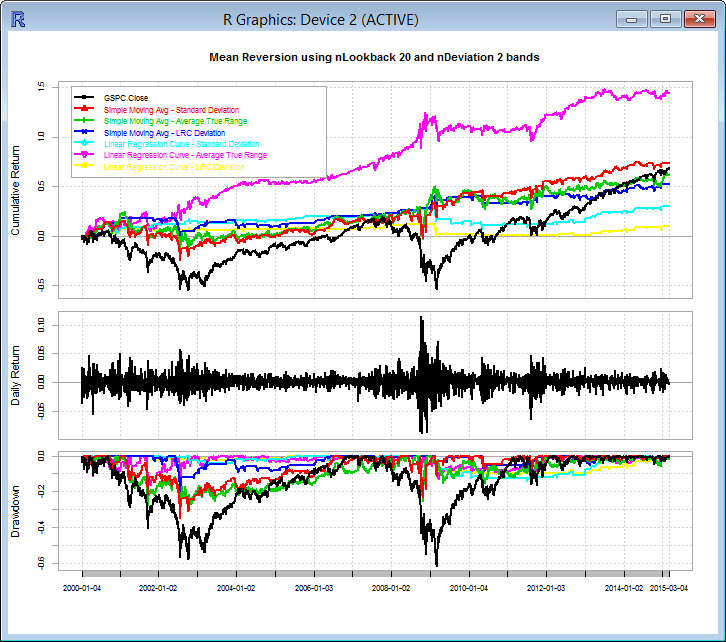This screenshot has width=726, height=642.
Task: Click the 2015-03-04 x-axis end date
Action: coord(668,589)
